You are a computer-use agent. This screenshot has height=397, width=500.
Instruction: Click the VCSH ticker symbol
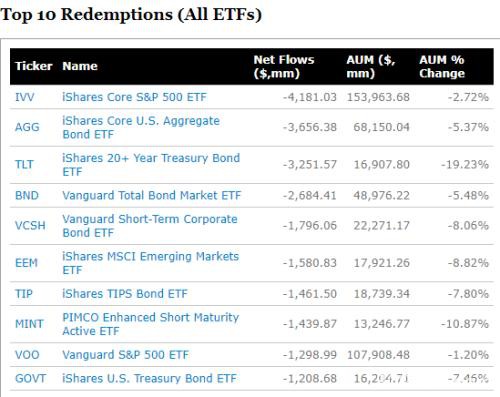click(x=30, y=225)
